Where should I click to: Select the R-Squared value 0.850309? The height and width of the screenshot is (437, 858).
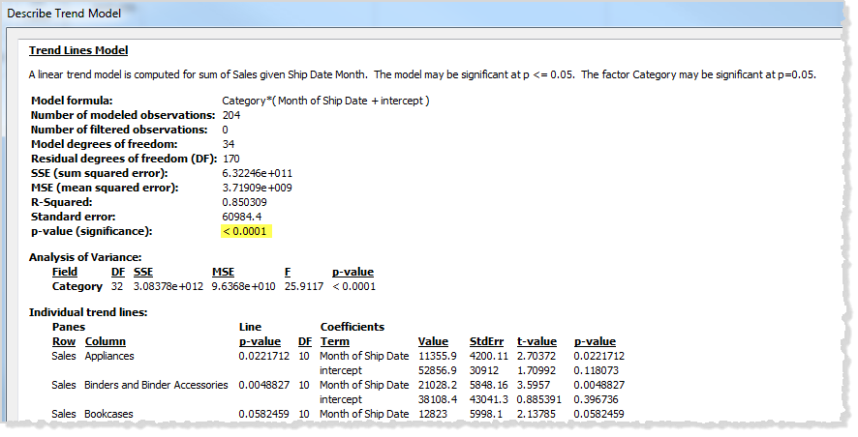point(245,202)
